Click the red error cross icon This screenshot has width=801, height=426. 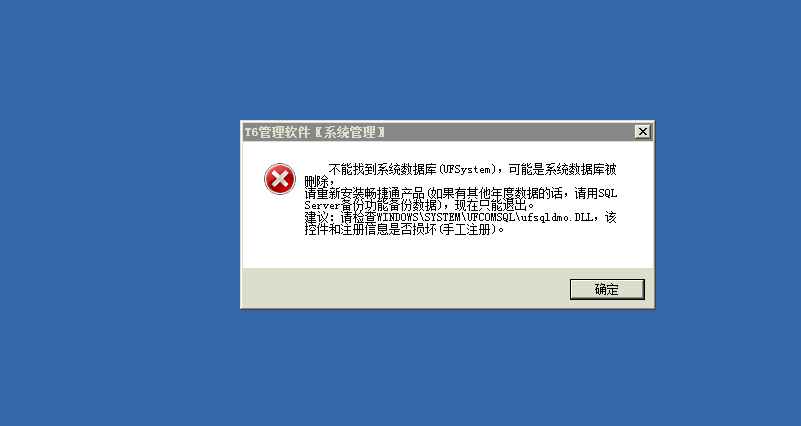coord(279,179)
